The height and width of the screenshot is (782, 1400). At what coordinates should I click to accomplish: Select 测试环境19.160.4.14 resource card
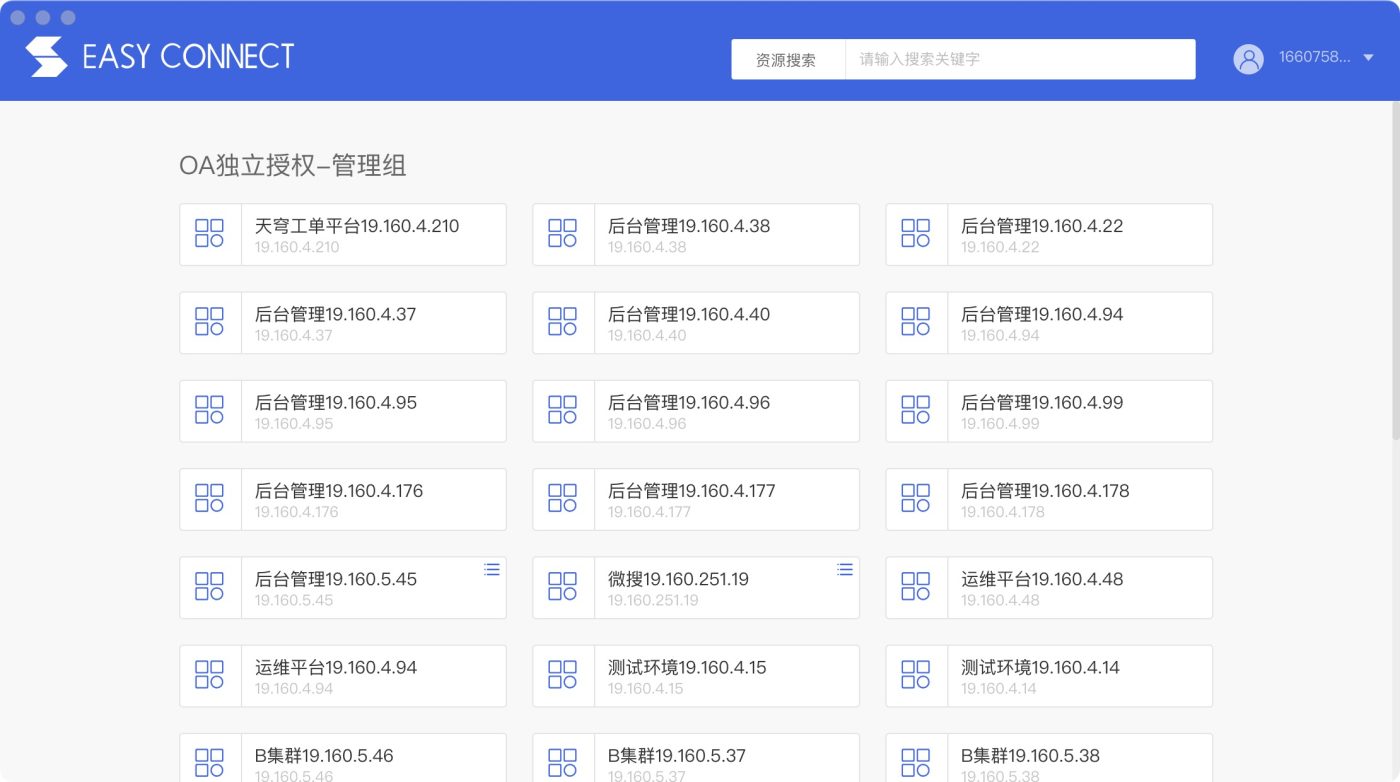(1040, 668)
